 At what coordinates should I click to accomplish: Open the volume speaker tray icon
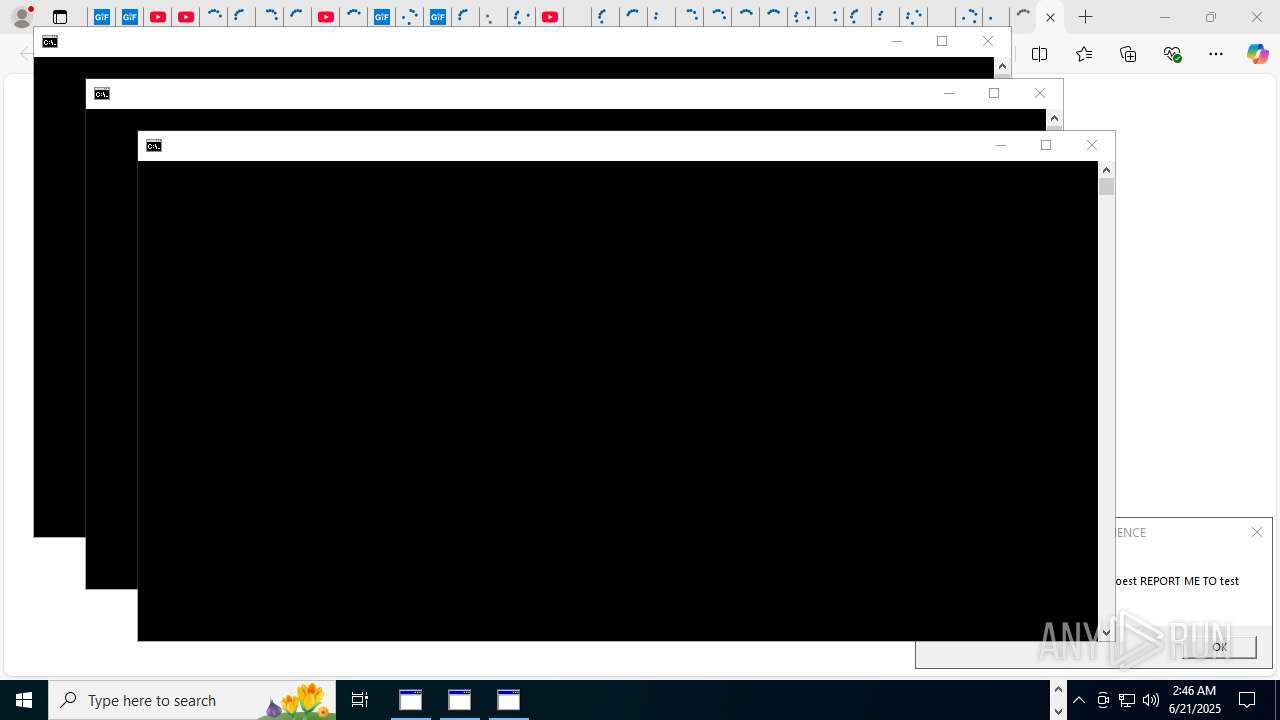coord(1151,700)
